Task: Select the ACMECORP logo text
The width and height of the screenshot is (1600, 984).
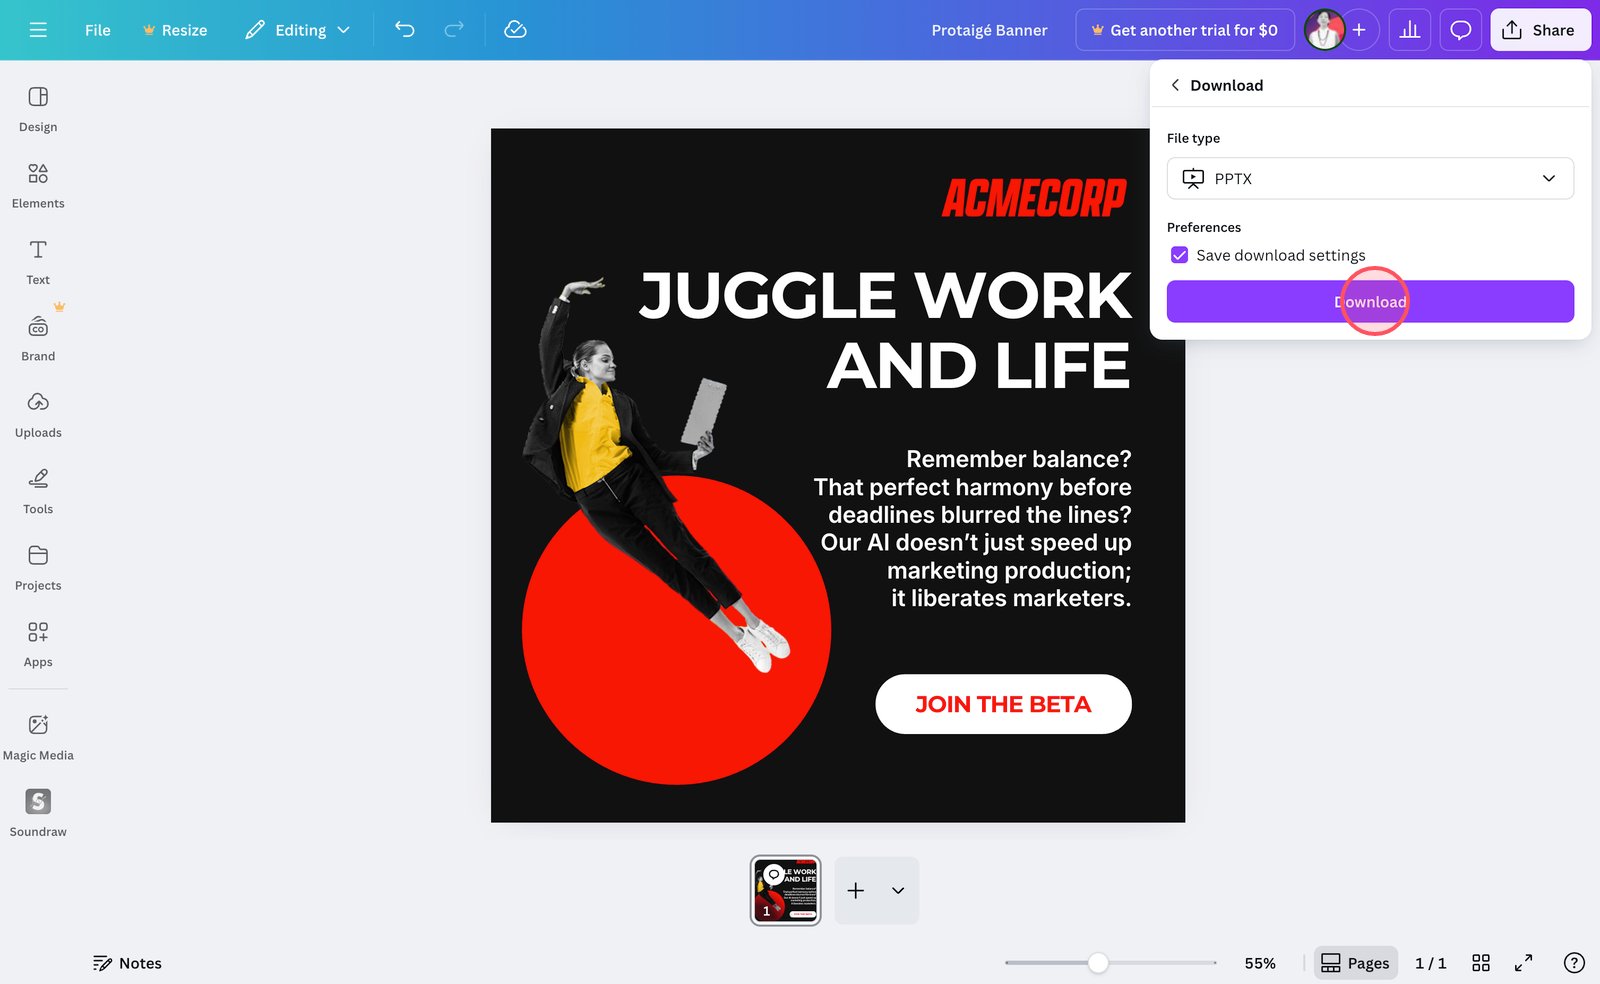Action: coord(1034,198)
